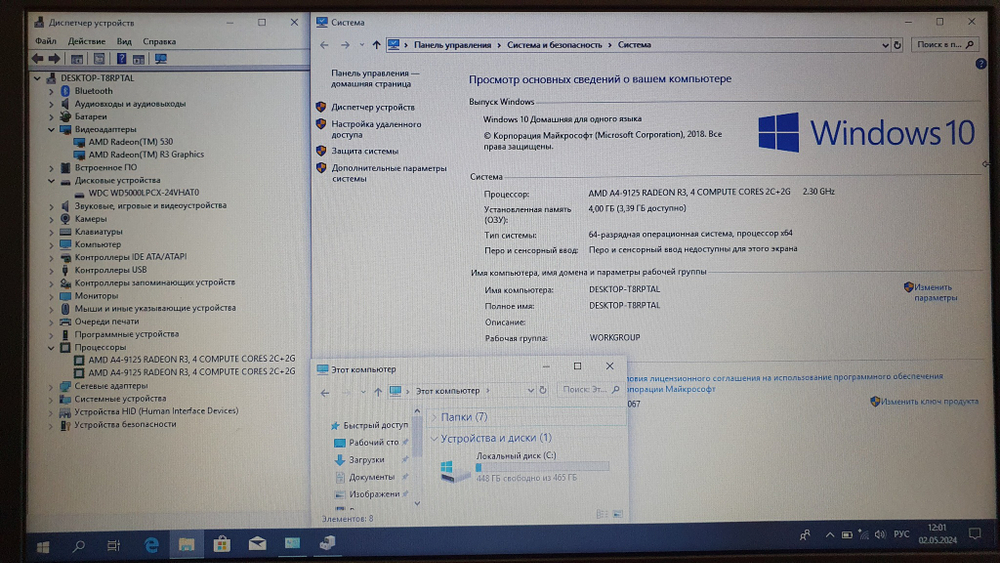Launch Microsoft Edge from taskbar
The image size is (1000, 563).
pos(151,545)
